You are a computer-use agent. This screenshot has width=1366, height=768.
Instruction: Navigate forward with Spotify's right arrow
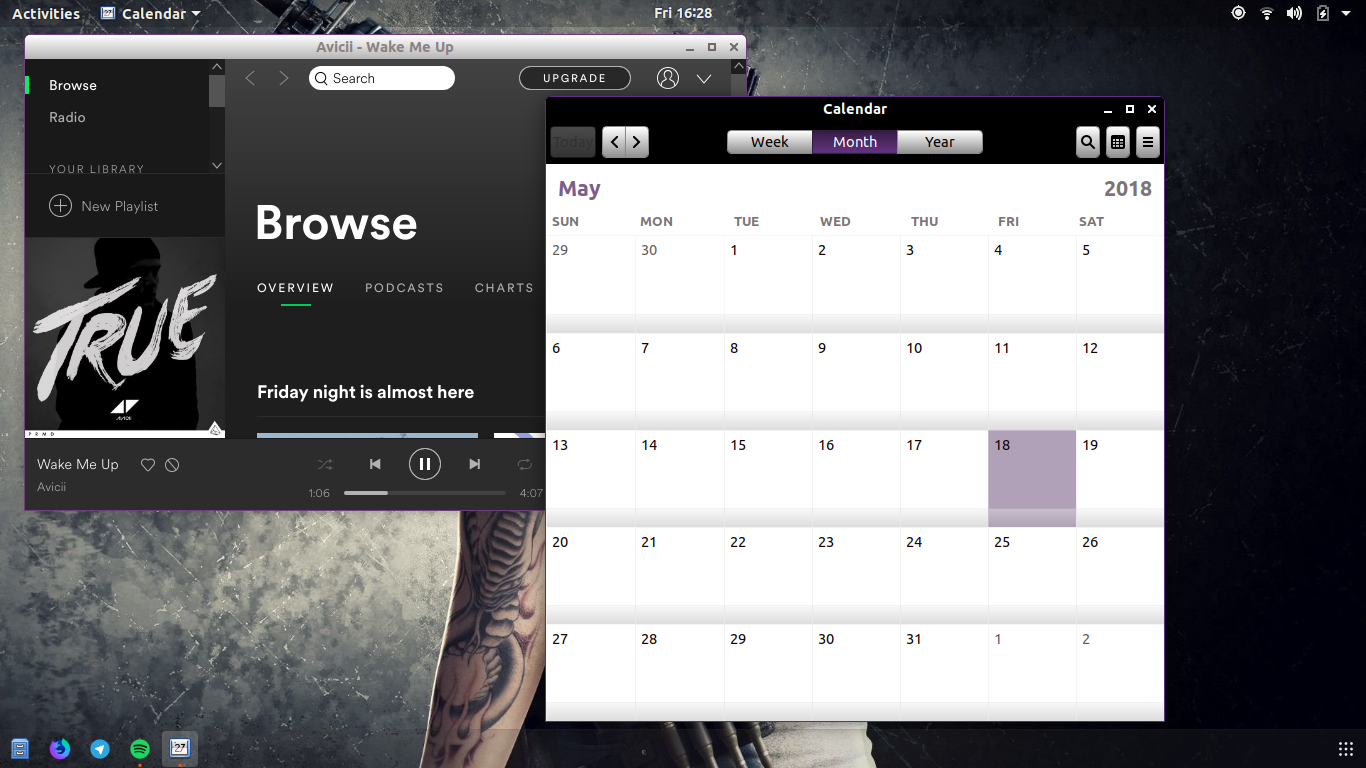pyautogui.click(x=284, y=78)
